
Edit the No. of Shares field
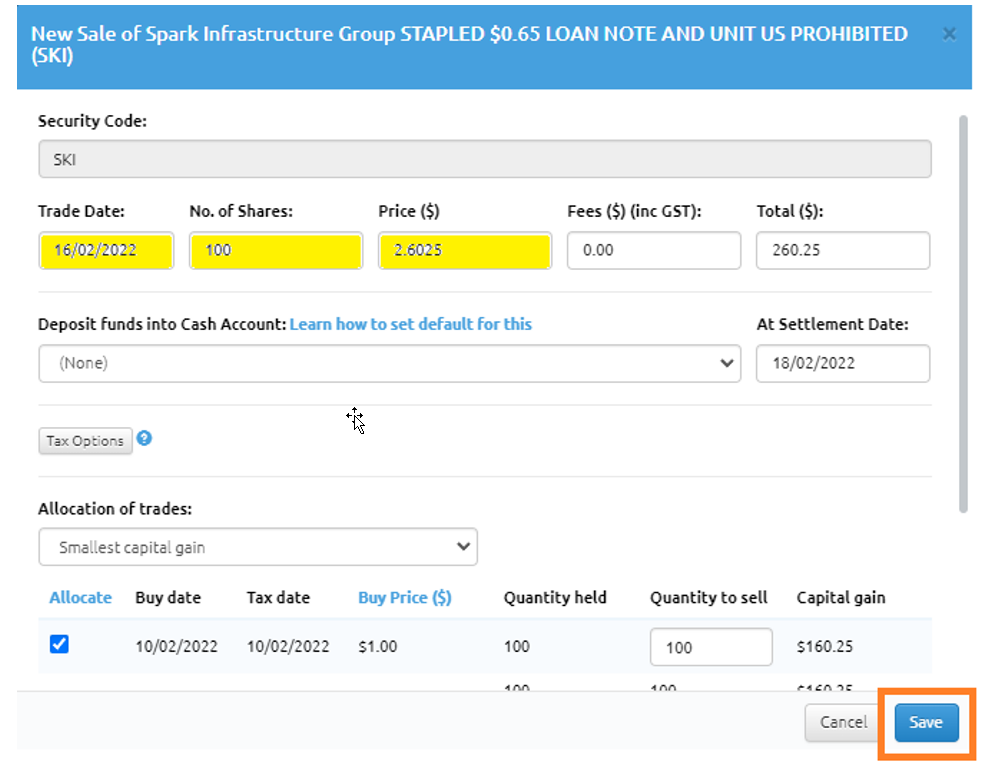tap(276, 250)
